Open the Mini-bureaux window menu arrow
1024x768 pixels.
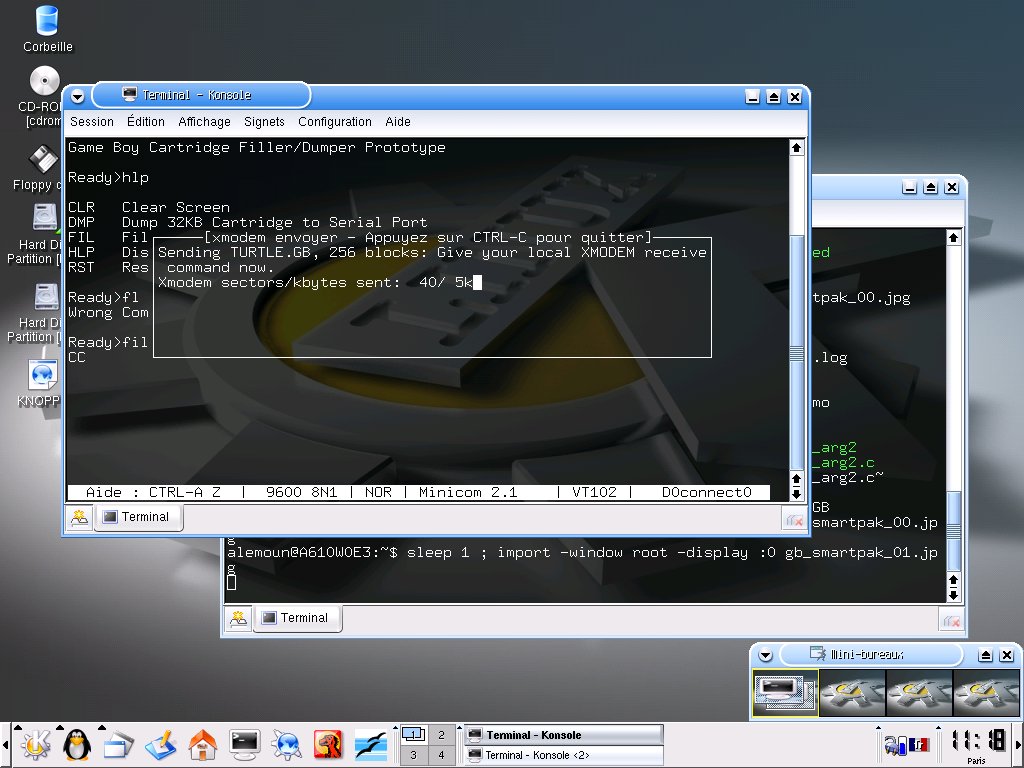point(765,655)
